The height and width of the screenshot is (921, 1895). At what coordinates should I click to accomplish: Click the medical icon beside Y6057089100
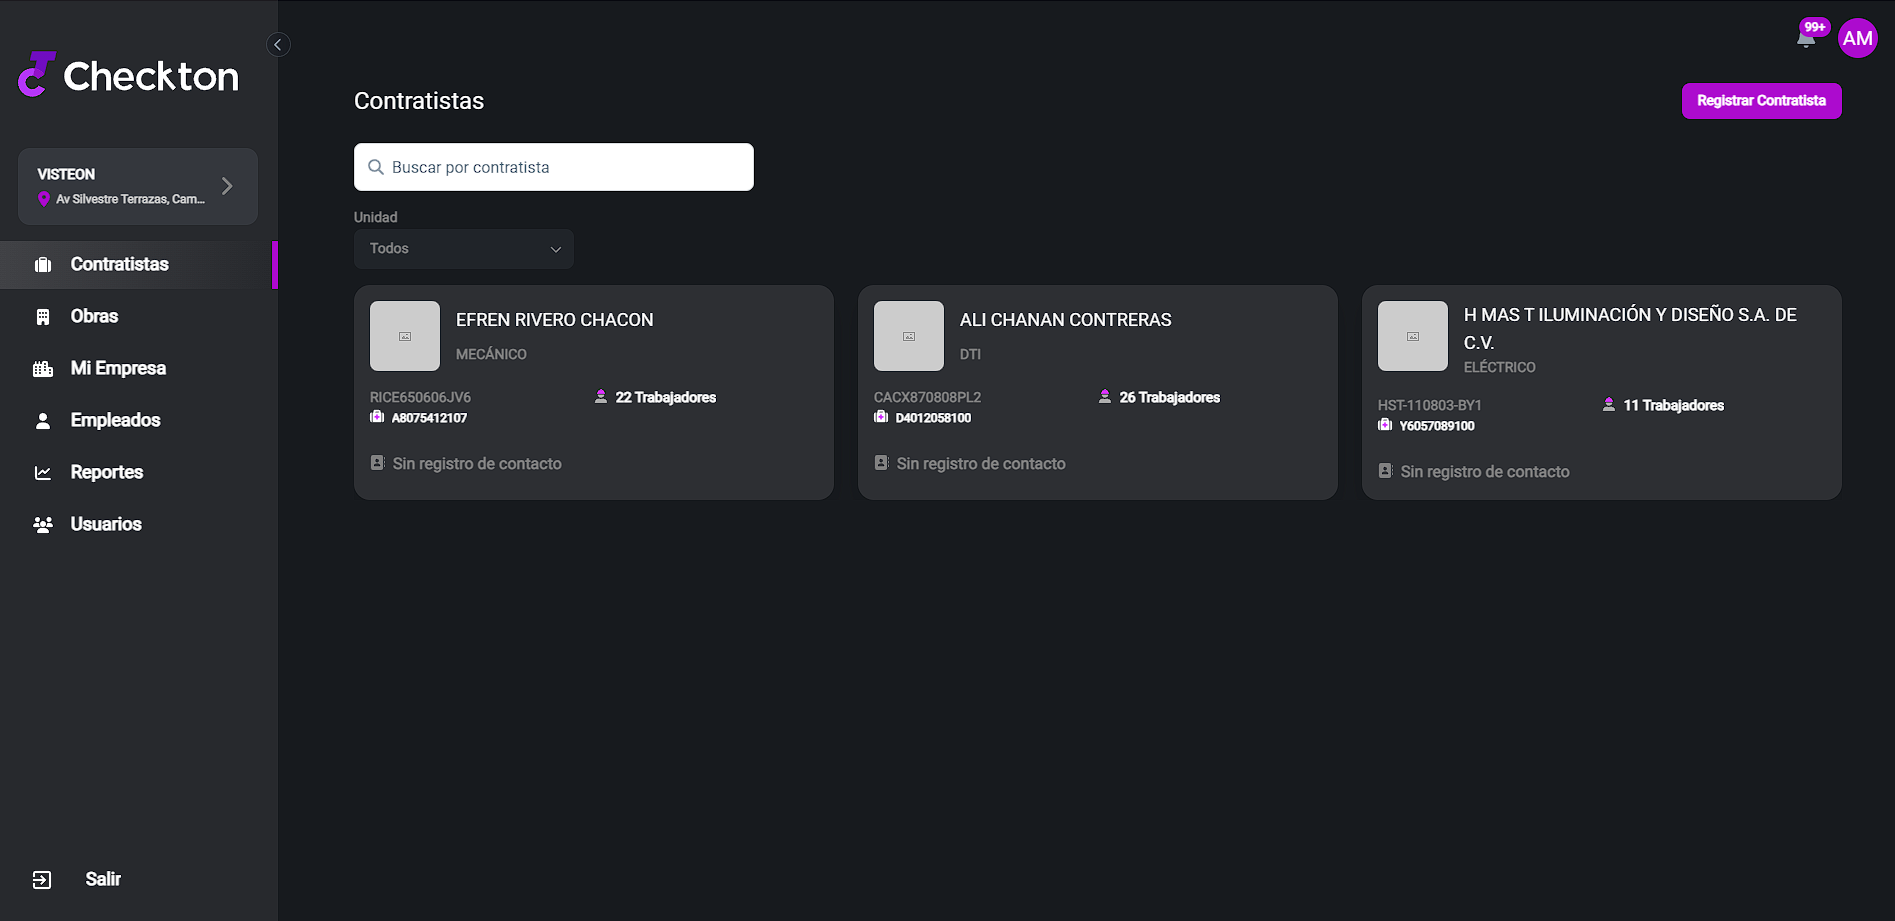1385,425
